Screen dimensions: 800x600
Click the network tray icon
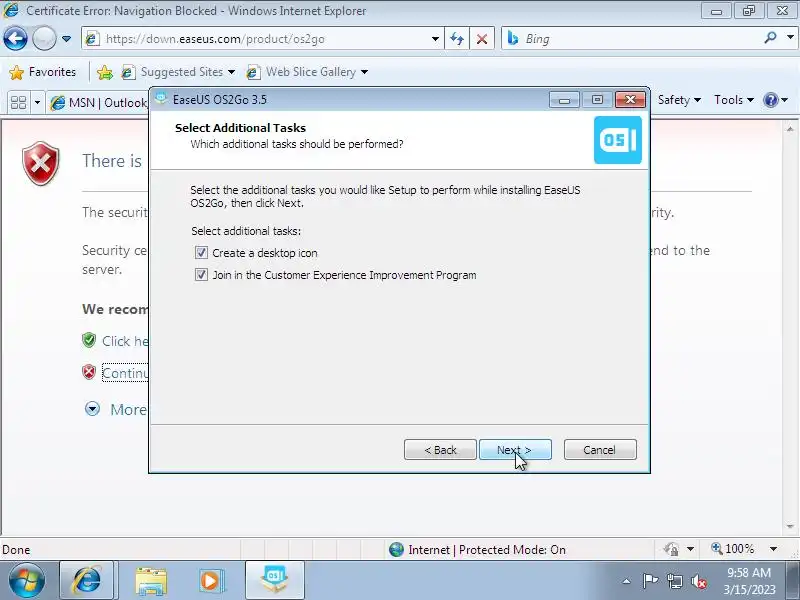[x=675, y=581]
